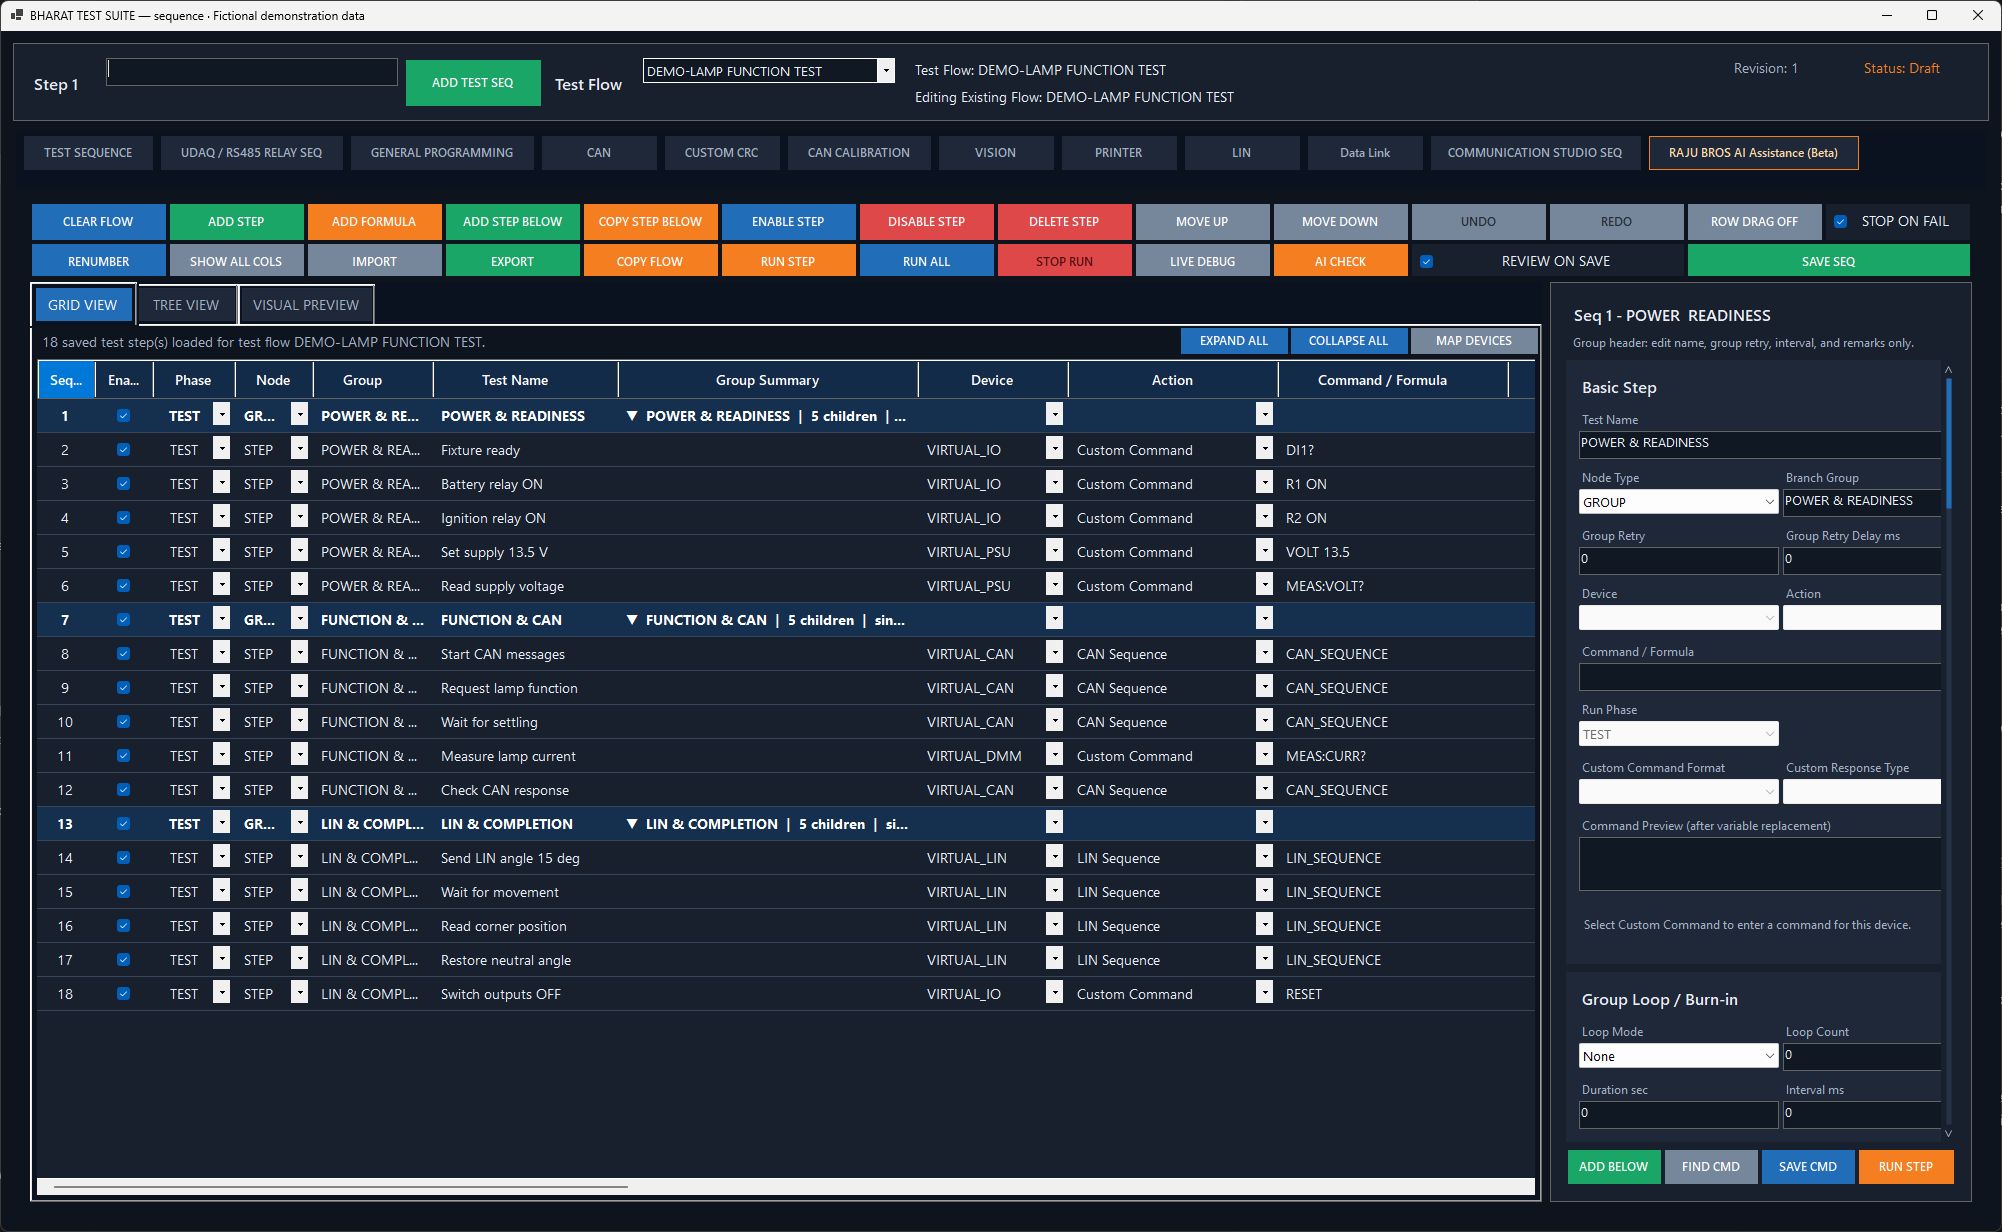Image resolution: width=2002 pixels, height=1232 pixels.
Task: Click the 'VOLT 13.5' command cell
Action: click(1392, 552)
